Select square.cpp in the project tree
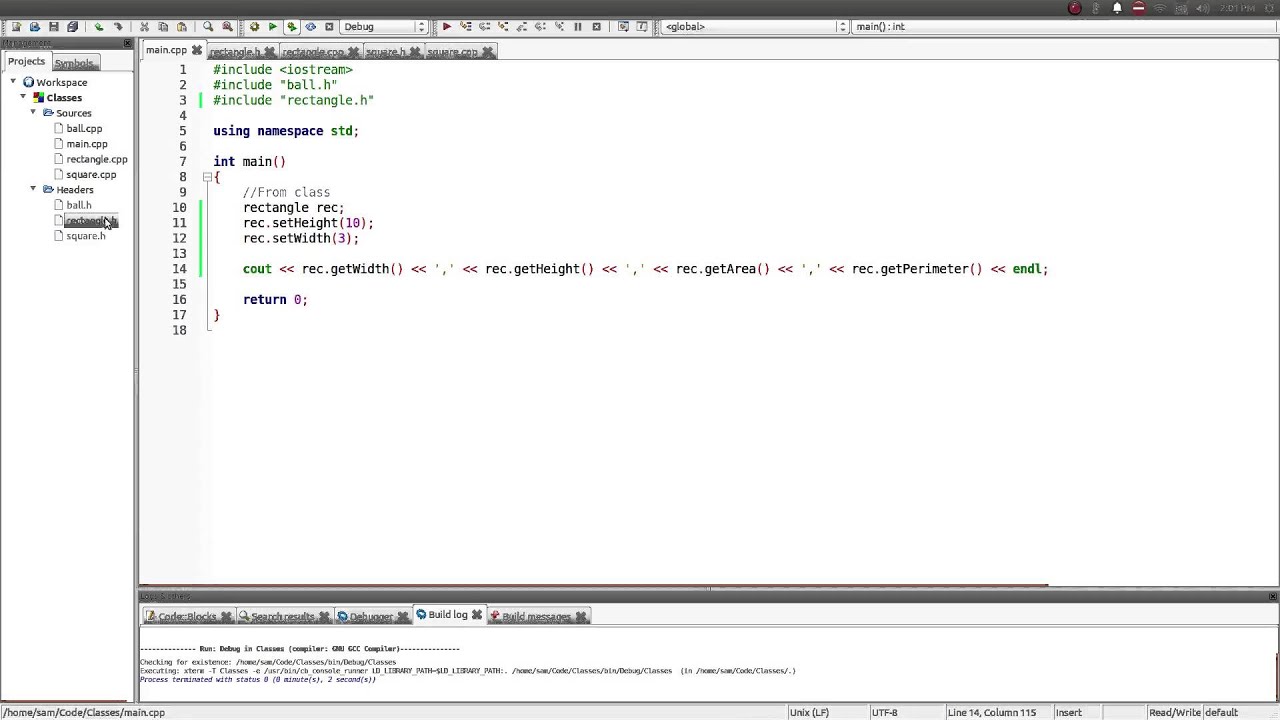 click(x=91, y=175)
